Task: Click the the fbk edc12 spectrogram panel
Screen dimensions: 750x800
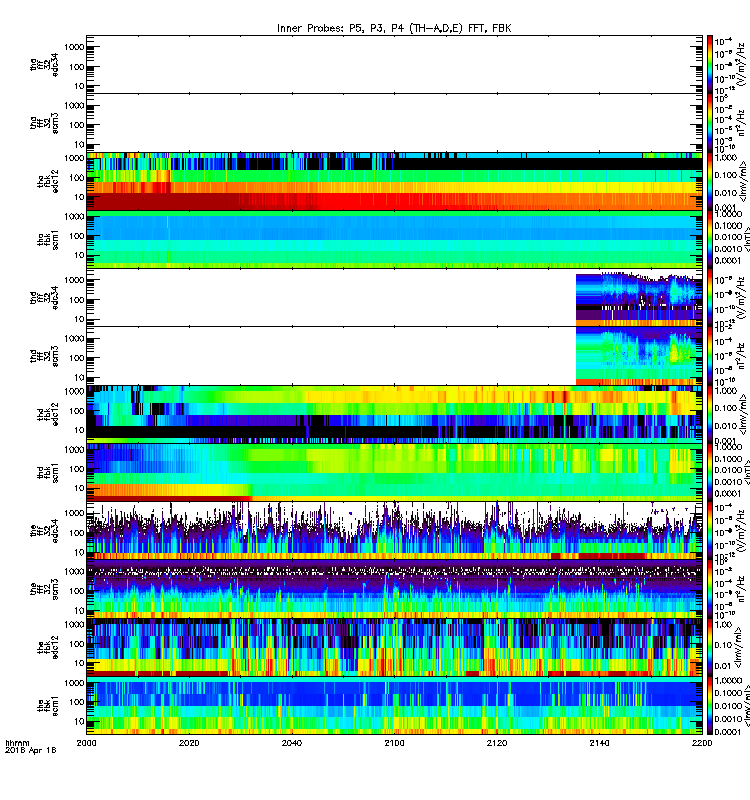Action: 394,647
